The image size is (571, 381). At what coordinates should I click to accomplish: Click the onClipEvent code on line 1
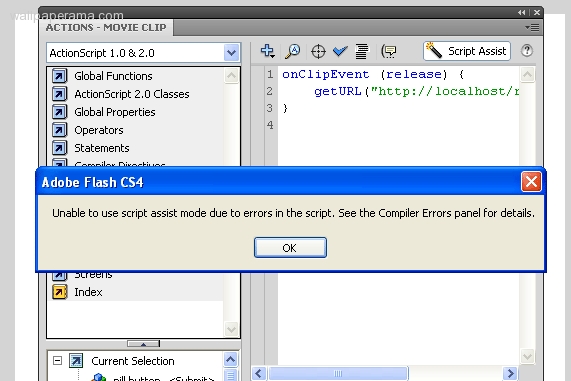[x=326, y=74]
